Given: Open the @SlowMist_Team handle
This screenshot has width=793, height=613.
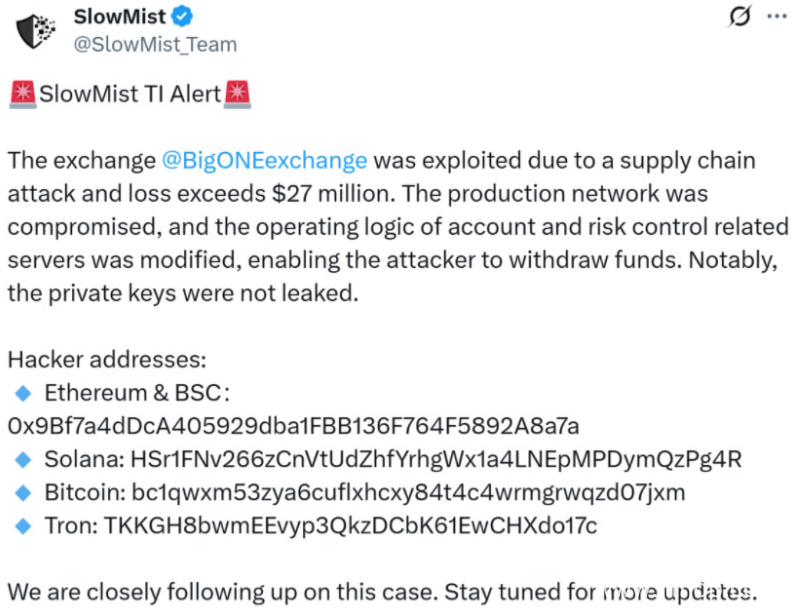Looking at the screenshot, I should (155, 44).
